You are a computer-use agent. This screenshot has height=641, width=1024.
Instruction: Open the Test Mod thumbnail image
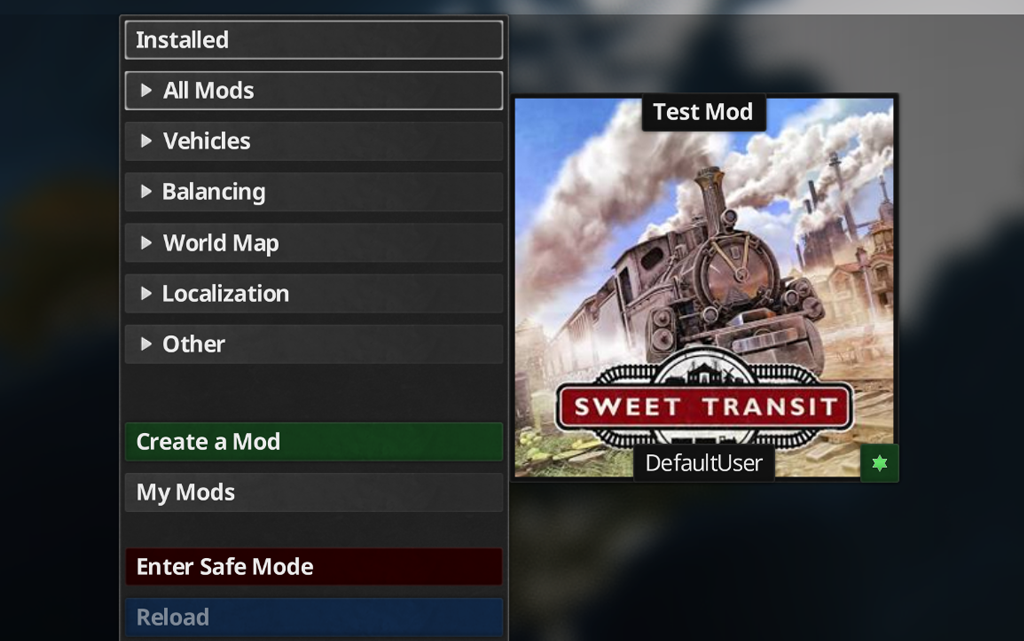click(x=704, y=287)
